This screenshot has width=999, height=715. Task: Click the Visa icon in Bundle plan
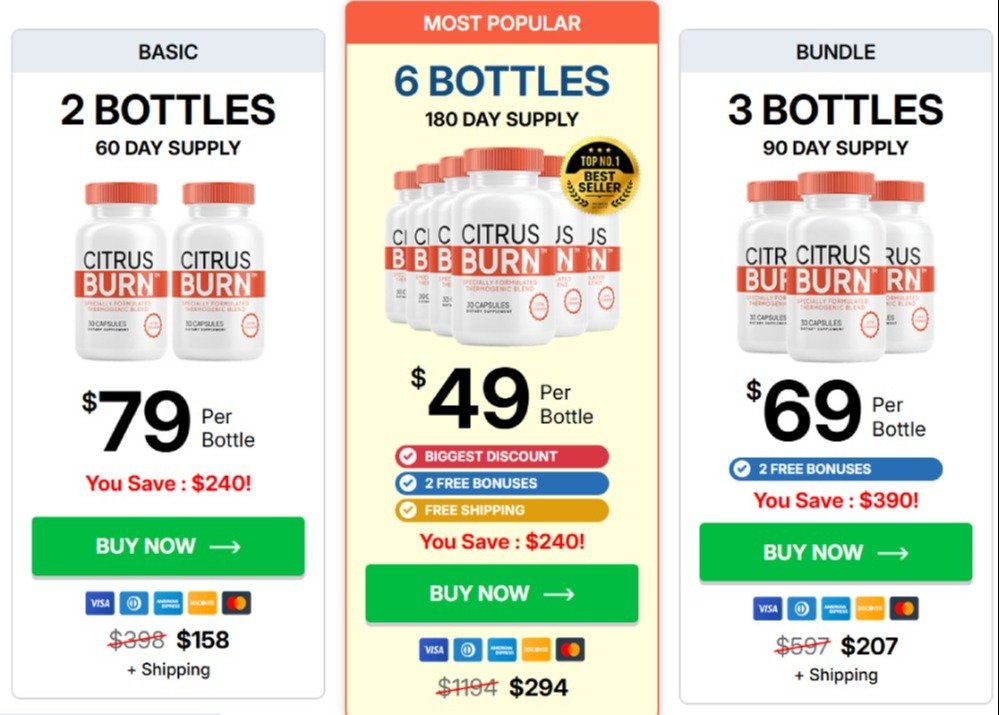point(767,608)
